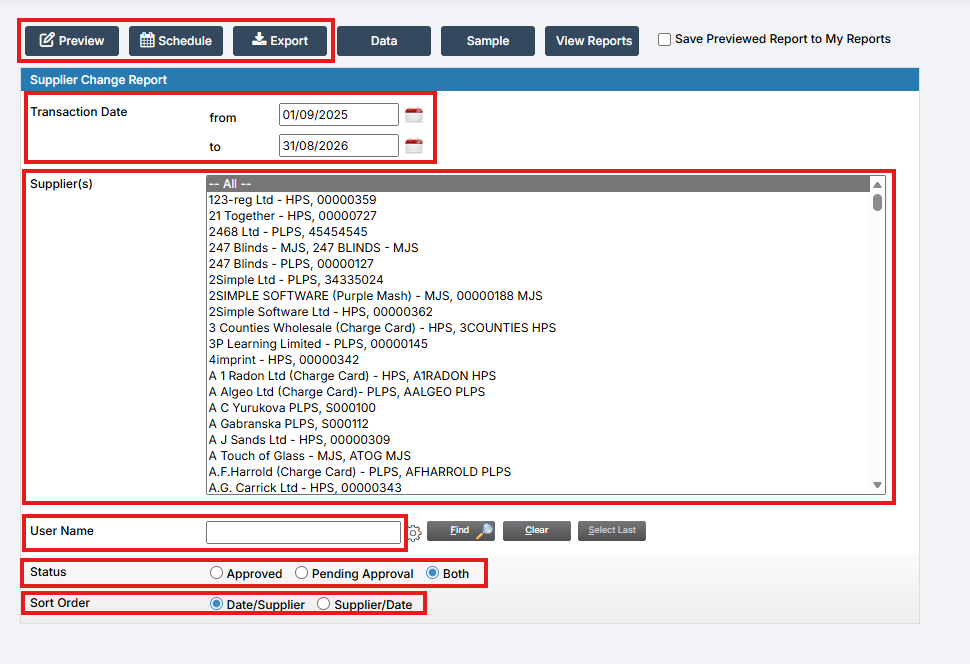Click the Schedule button with calendar icon
970x664 pixels.
(x=176, y=41)
